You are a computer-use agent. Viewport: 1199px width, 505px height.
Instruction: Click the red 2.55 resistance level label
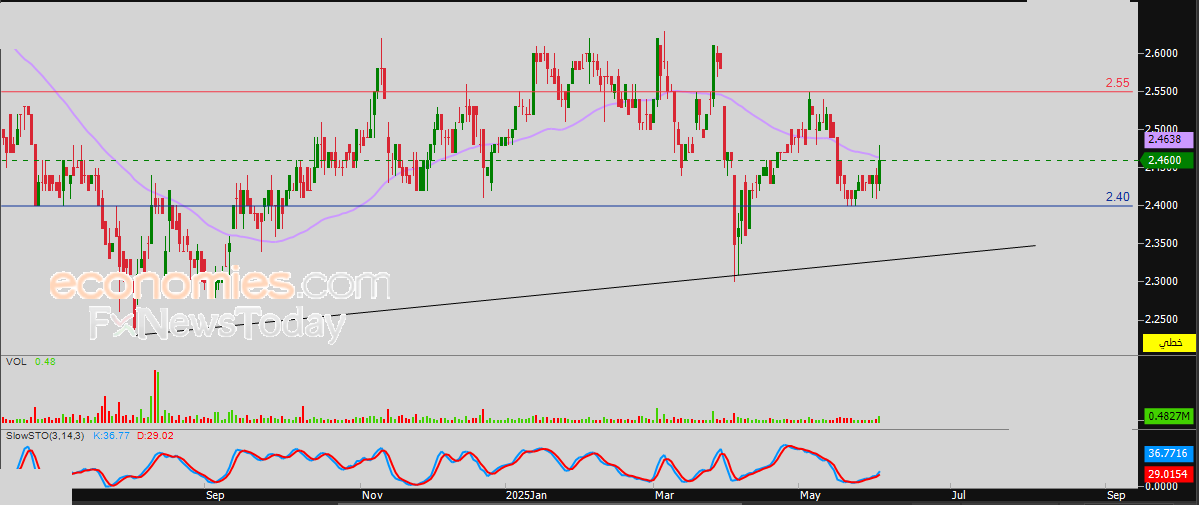(1117, 83)
